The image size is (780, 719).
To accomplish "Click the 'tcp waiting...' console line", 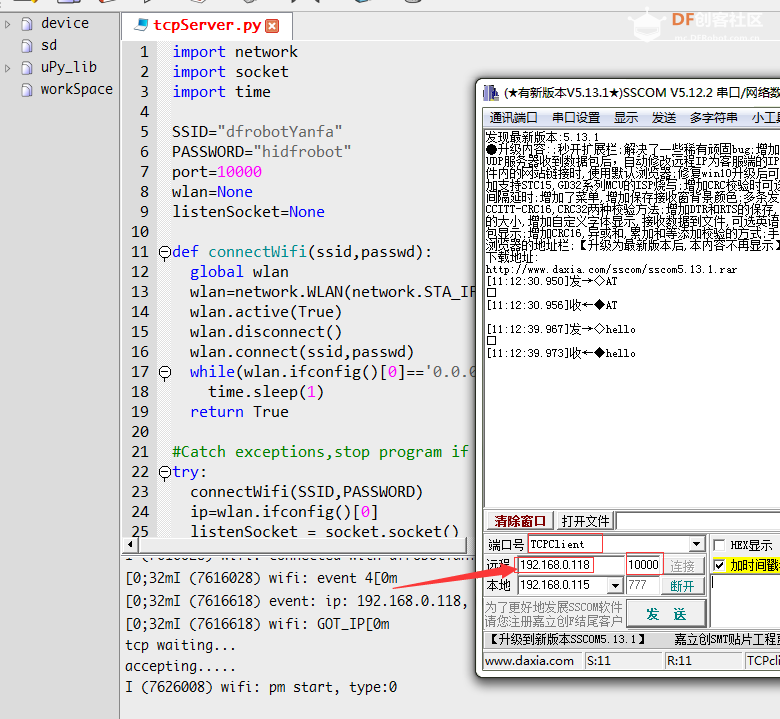I will point(181,645).
